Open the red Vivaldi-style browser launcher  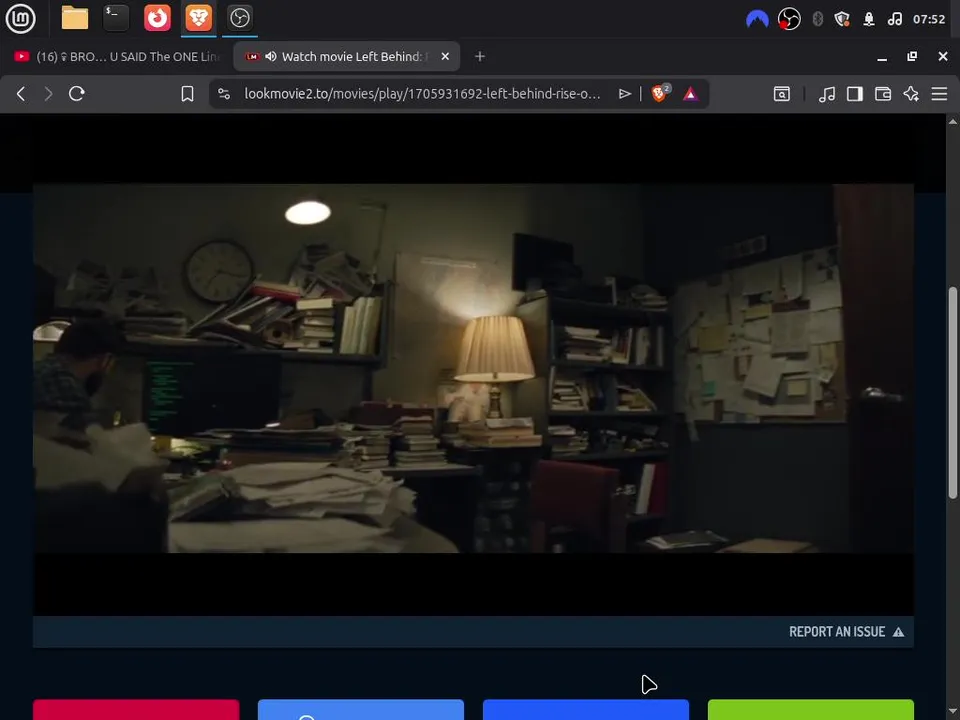pos(157,18)
